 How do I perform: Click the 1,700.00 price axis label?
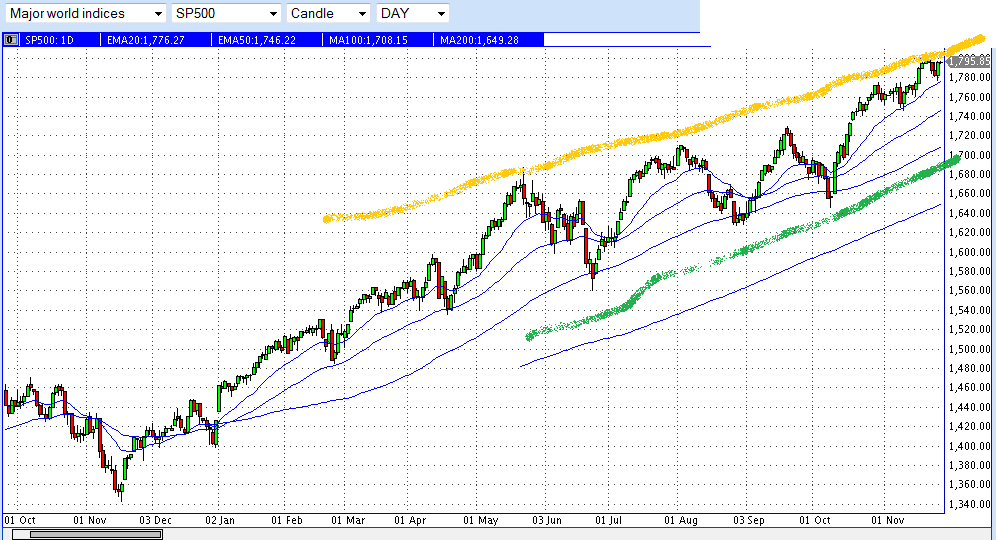969,155
